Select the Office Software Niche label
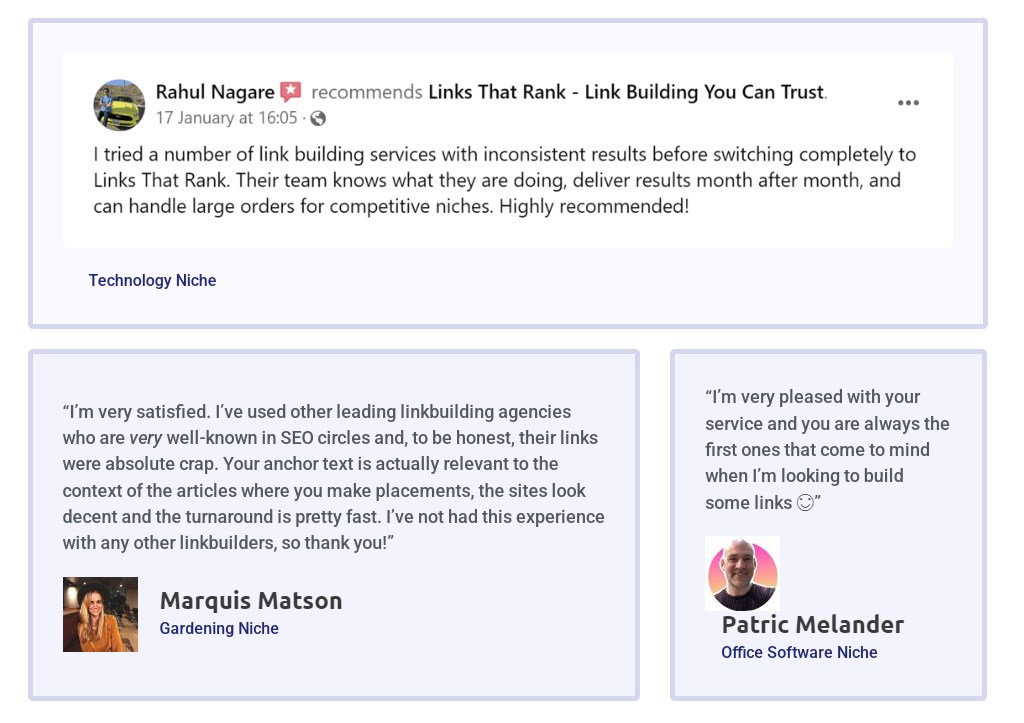 pos(799,652)
